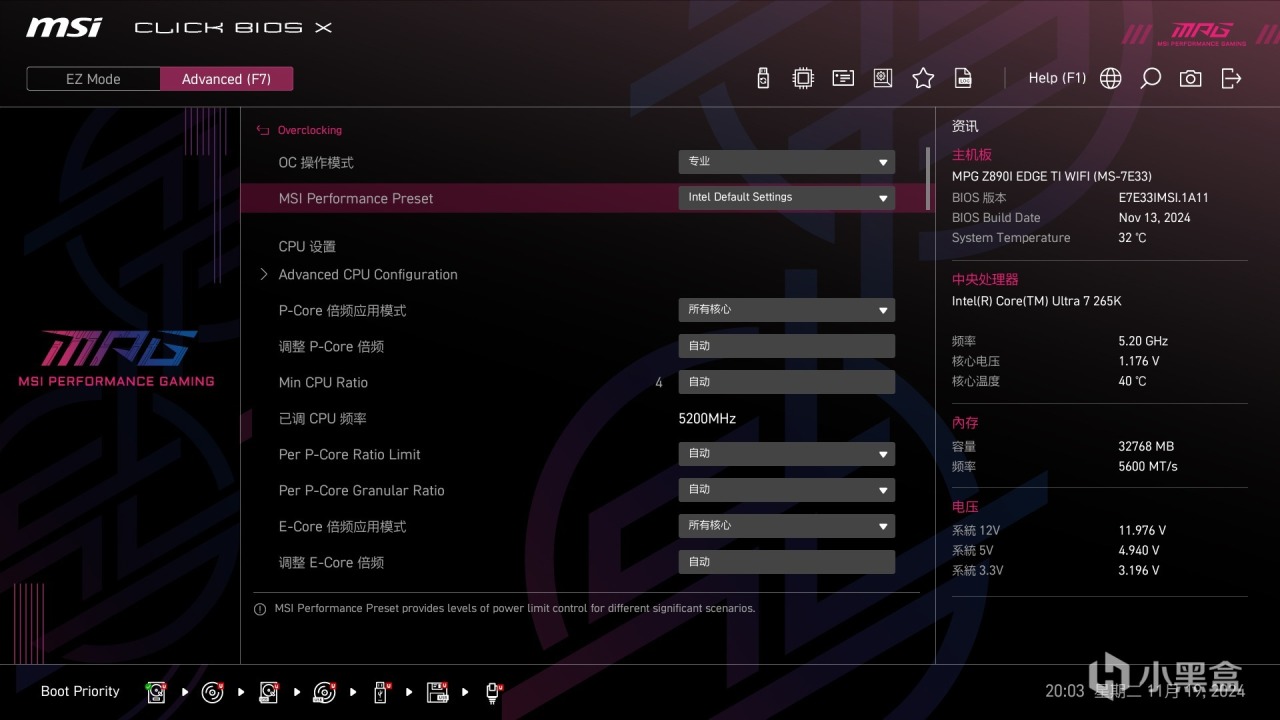1280x720 pixels.
Task: Select the USB CD/DVD boot device icon
Action: [325, 692]
